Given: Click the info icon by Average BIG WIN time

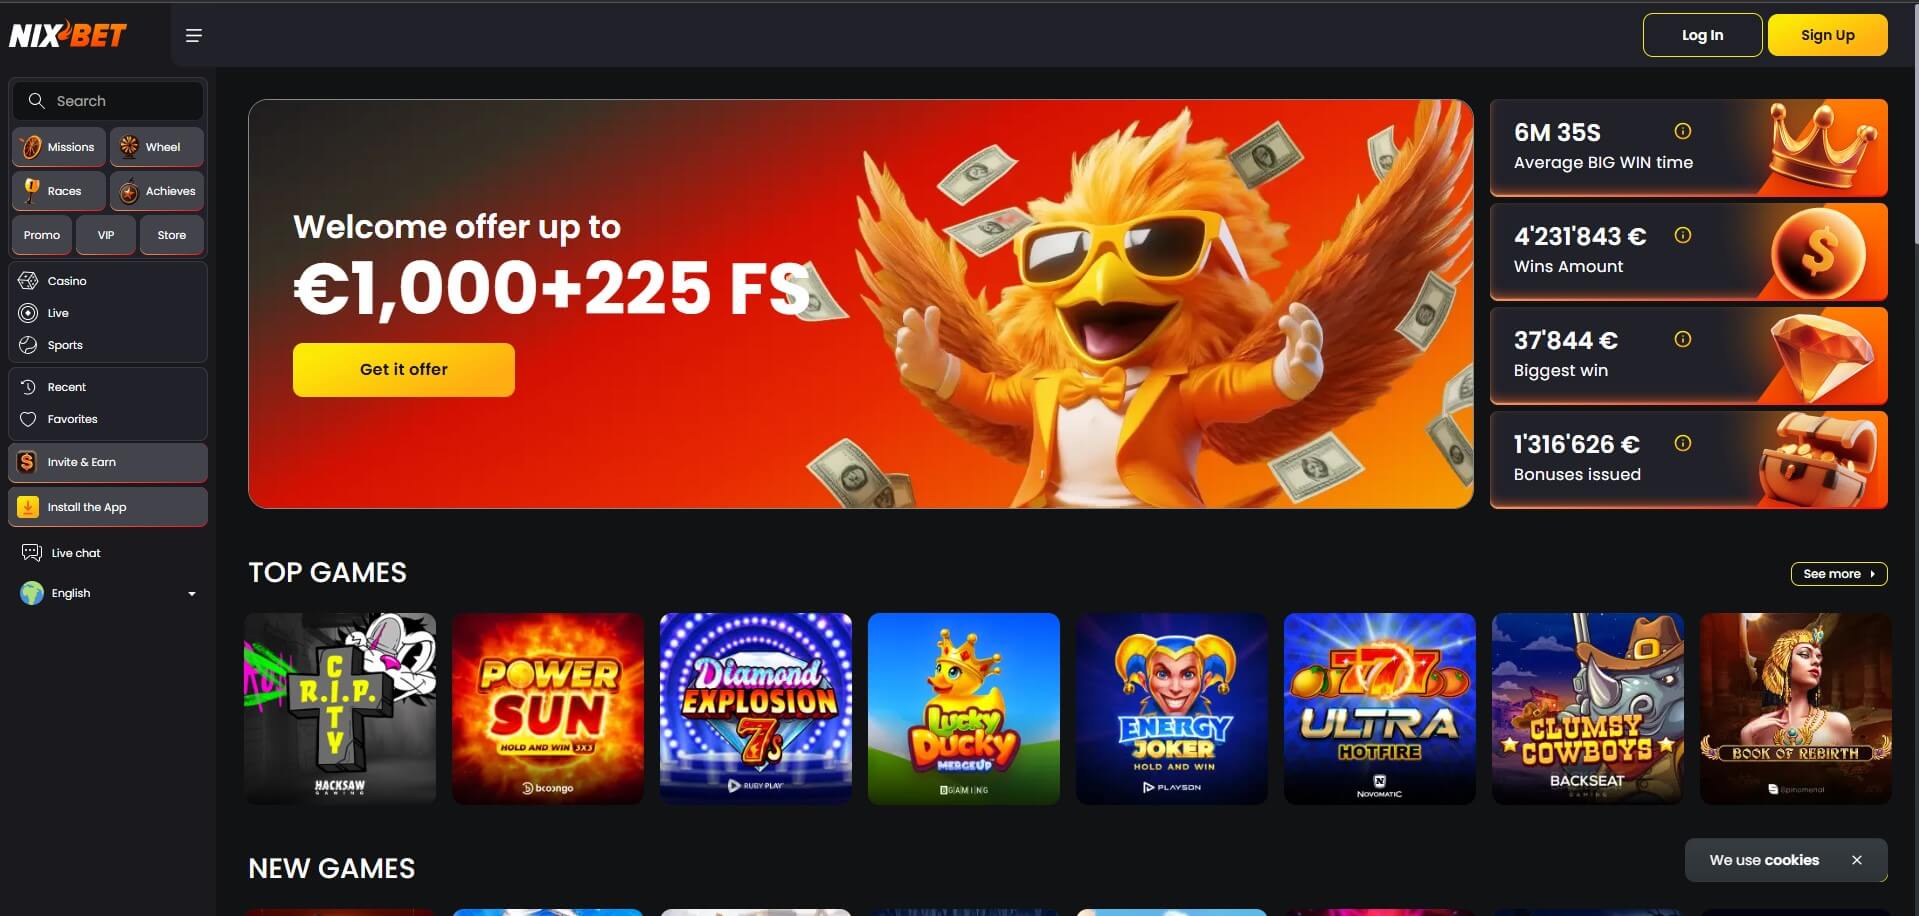Looking at the screenshot, I should (1683, 131).
